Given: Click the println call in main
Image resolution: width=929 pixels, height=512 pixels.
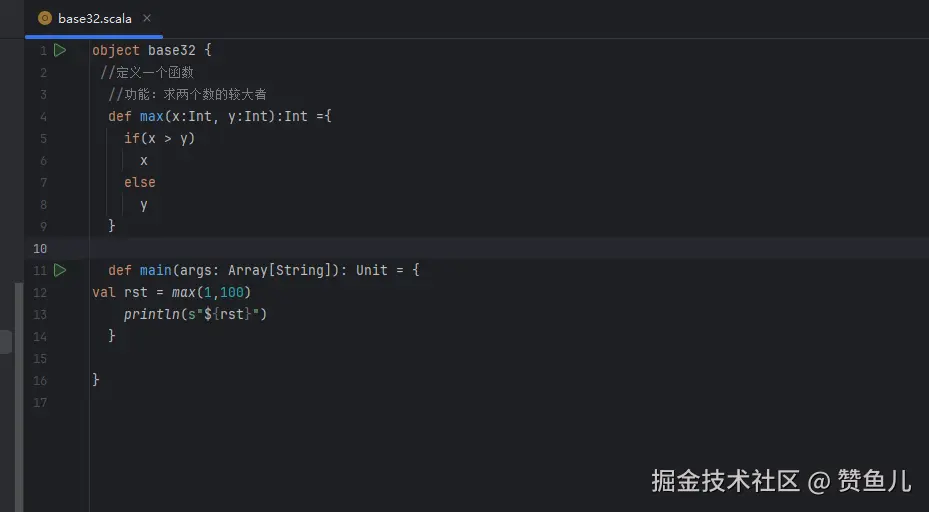Looking at the screenshot, I should tap(146, 314).
